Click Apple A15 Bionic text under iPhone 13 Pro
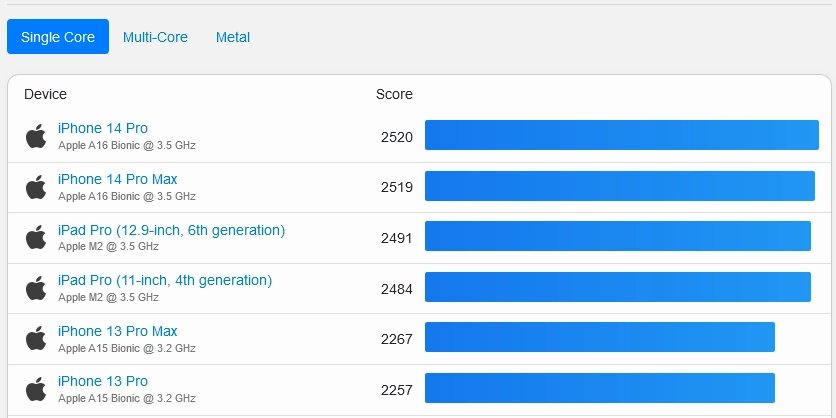Screen dimensions: 836x418 pos(127,398)
